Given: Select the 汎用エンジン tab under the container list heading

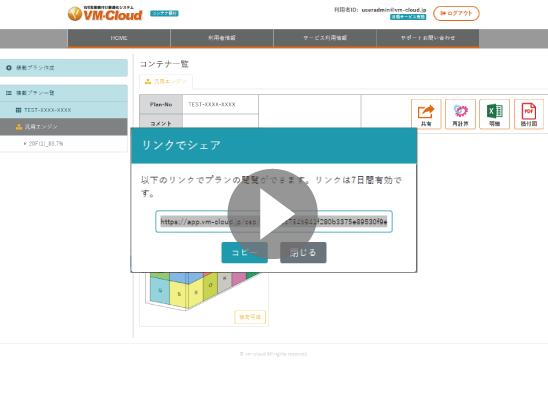Looking at the screenshot, I should coord(166,81).
